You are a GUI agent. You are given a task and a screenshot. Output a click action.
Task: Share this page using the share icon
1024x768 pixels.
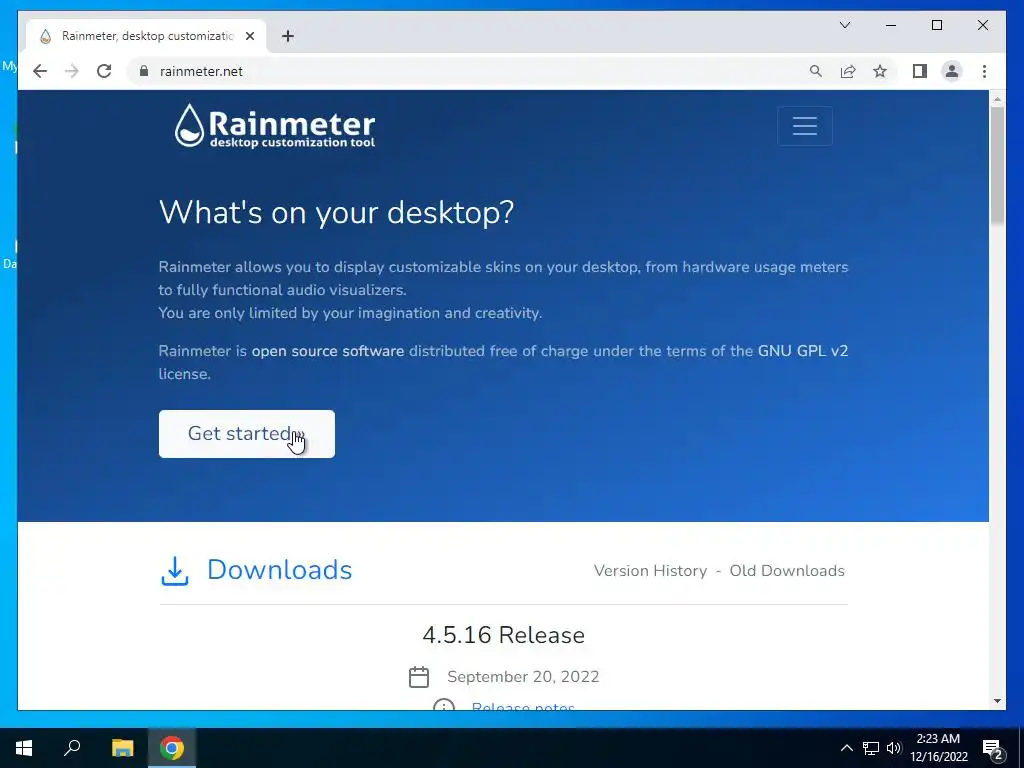pyautogui.click(x=848, y=71)
